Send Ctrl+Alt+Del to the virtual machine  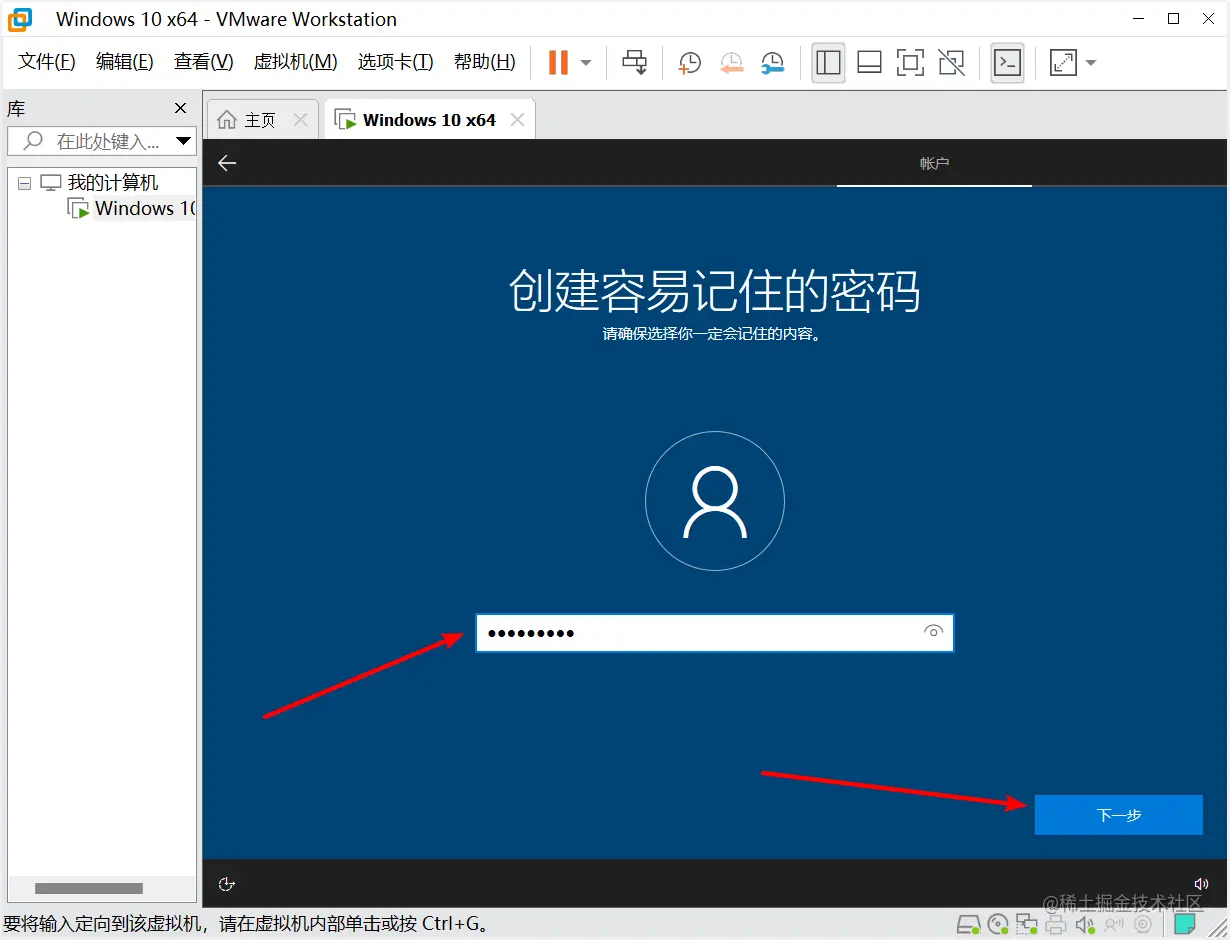(634, 62)
